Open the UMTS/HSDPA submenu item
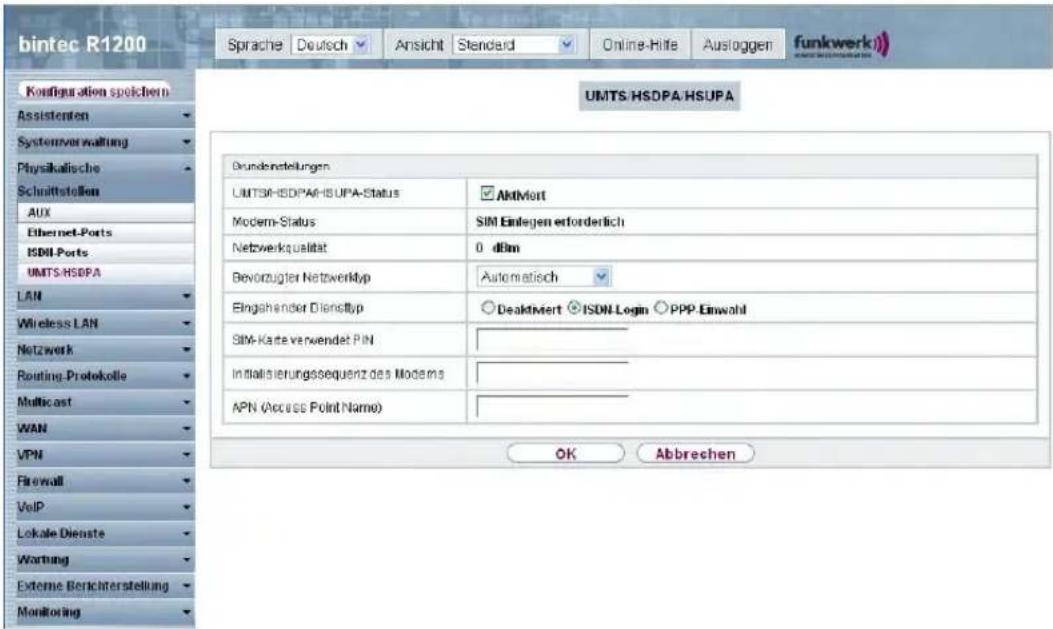Screen dimensions: 1053x629 tap(105, 273)
